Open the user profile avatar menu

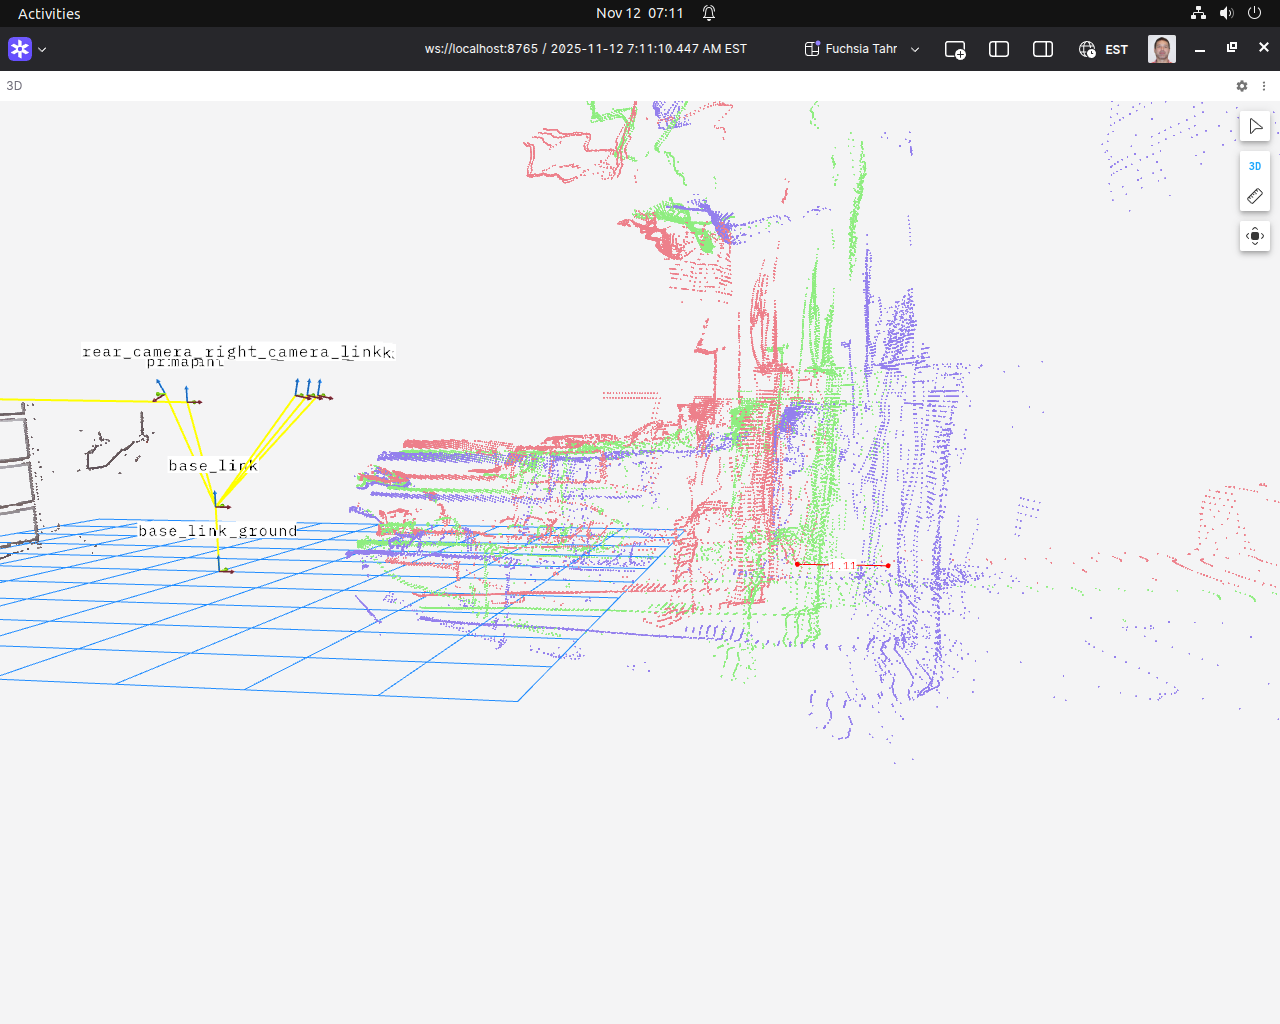[1161, 49]
